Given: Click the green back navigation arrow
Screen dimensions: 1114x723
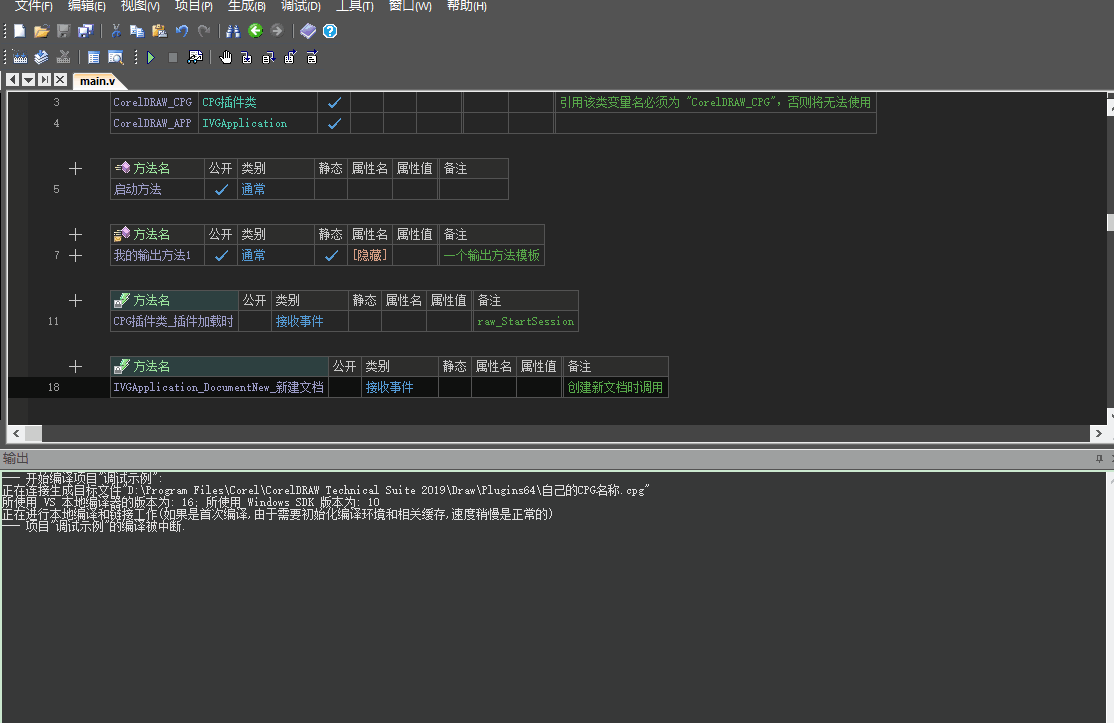Looking at the screenshot, I should click(x=255, y=31).
